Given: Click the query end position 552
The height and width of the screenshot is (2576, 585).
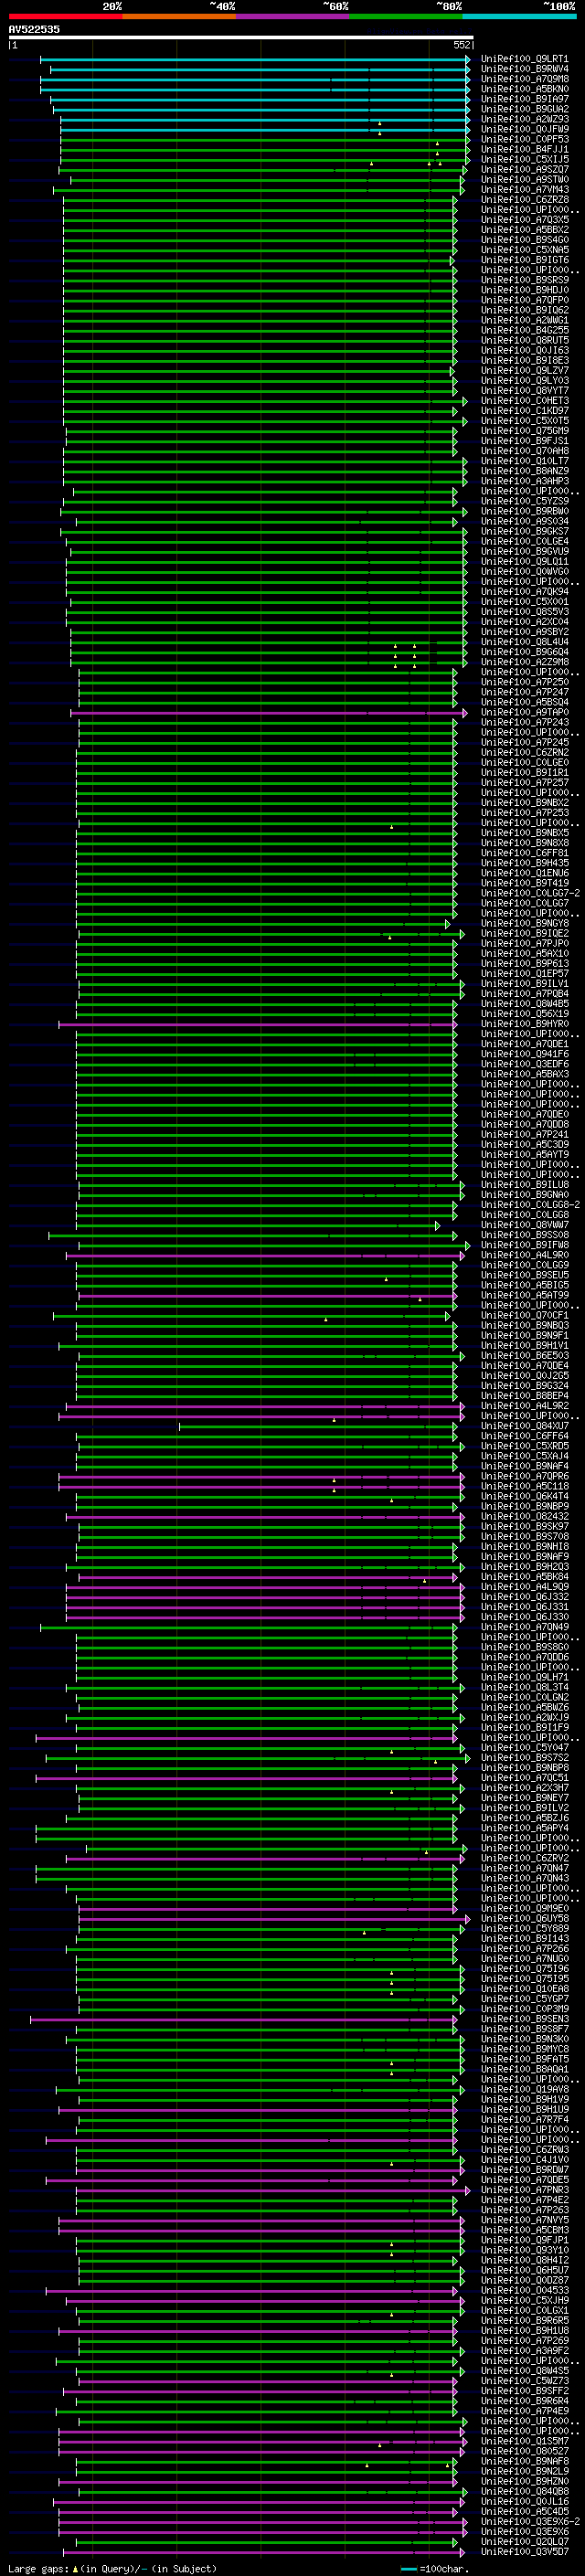Looking at the screenshot, I should click(x=462, y=45).
